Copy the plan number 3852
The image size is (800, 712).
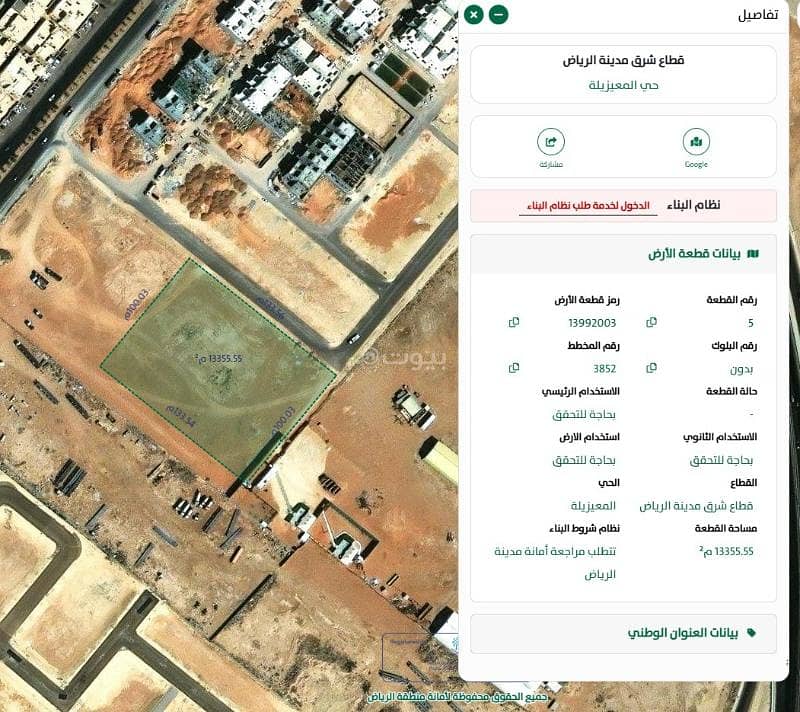tap(514, 368)
